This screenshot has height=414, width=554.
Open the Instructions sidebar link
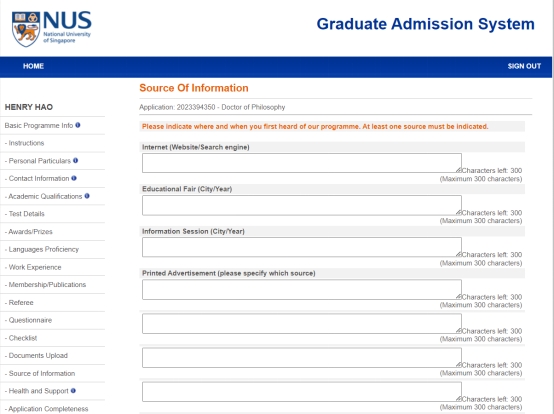click(x=24, y=143)
